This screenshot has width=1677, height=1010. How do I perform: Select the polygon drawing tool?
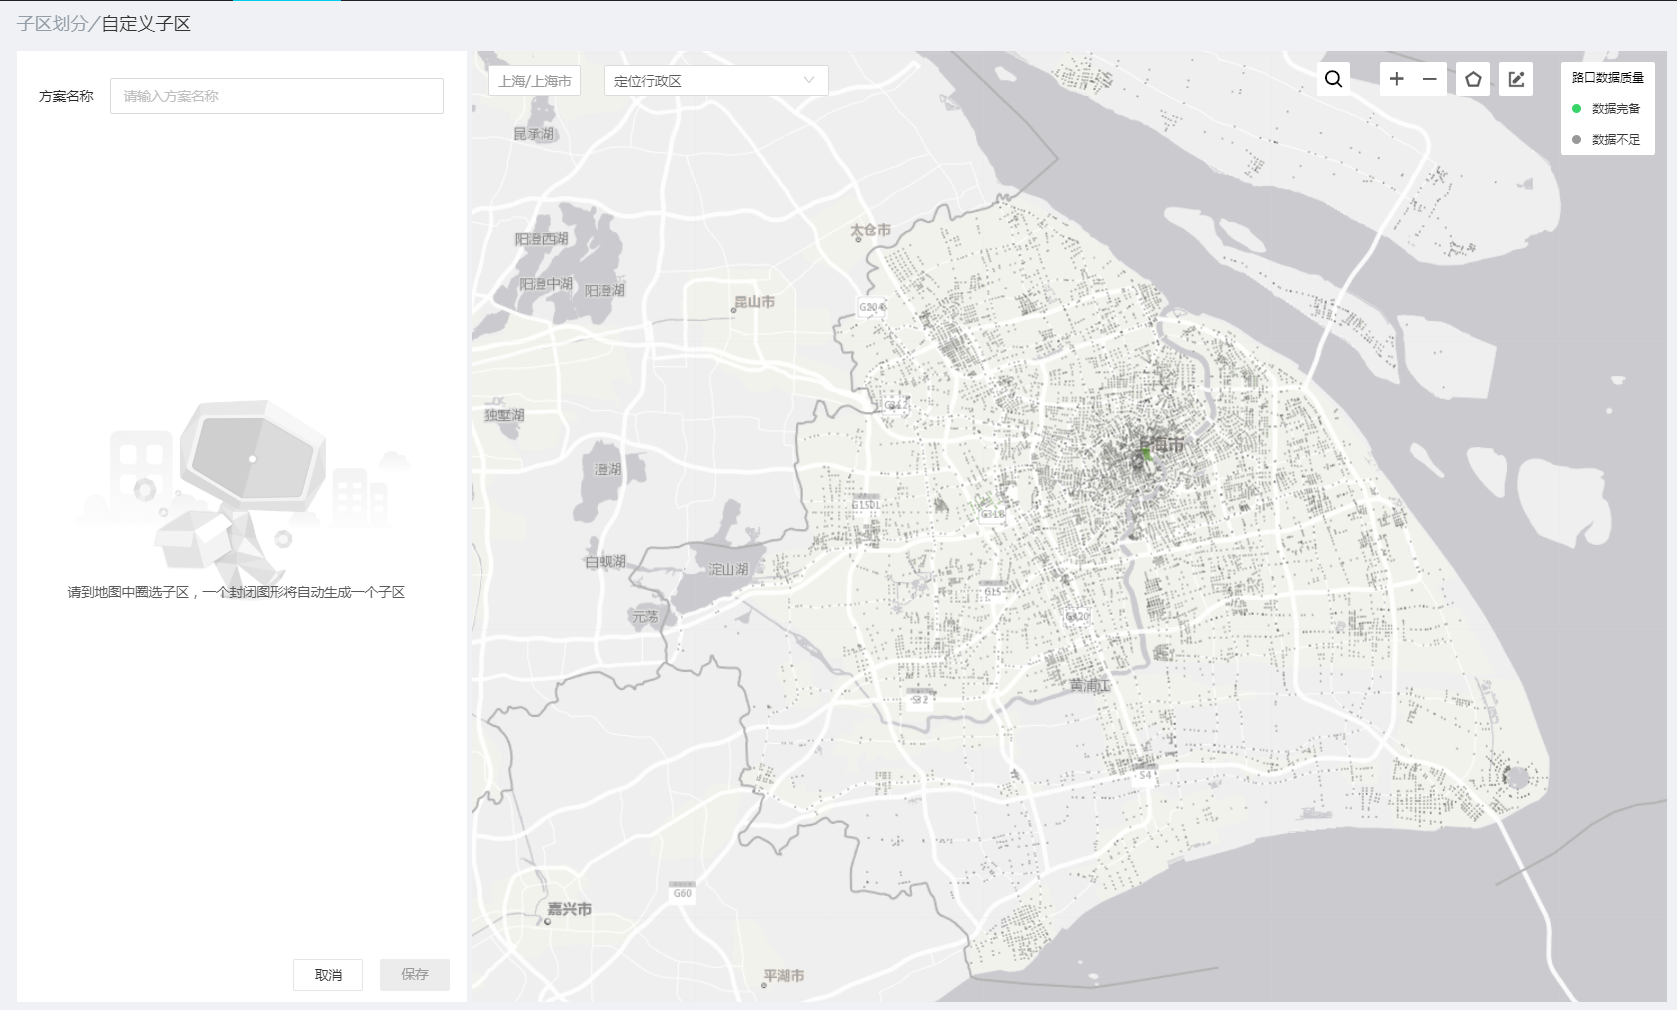(x=1473, y=79)
